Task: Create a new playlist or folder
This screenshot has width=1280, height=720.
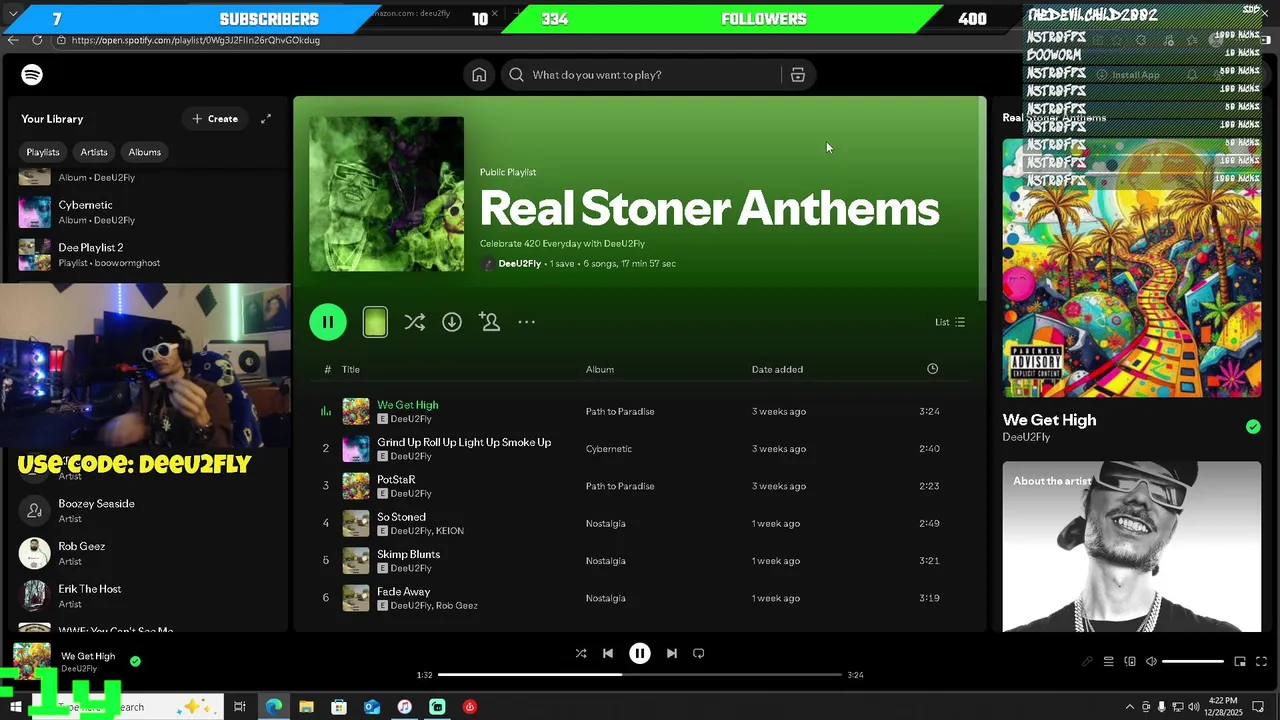Action: pos(215,119)
